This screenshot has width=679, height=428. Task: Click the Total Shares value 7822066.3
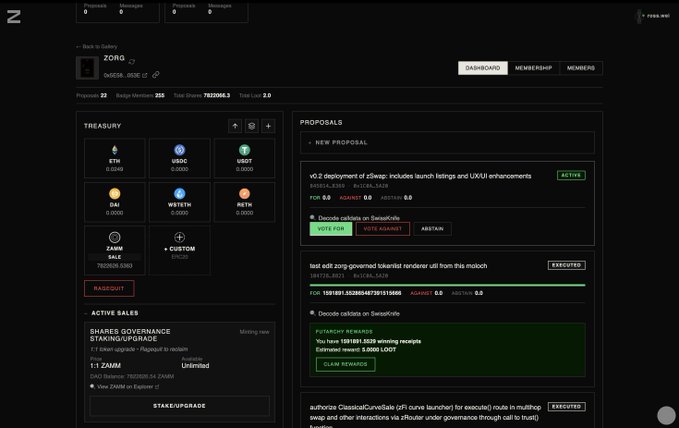(x=217, y=95)
